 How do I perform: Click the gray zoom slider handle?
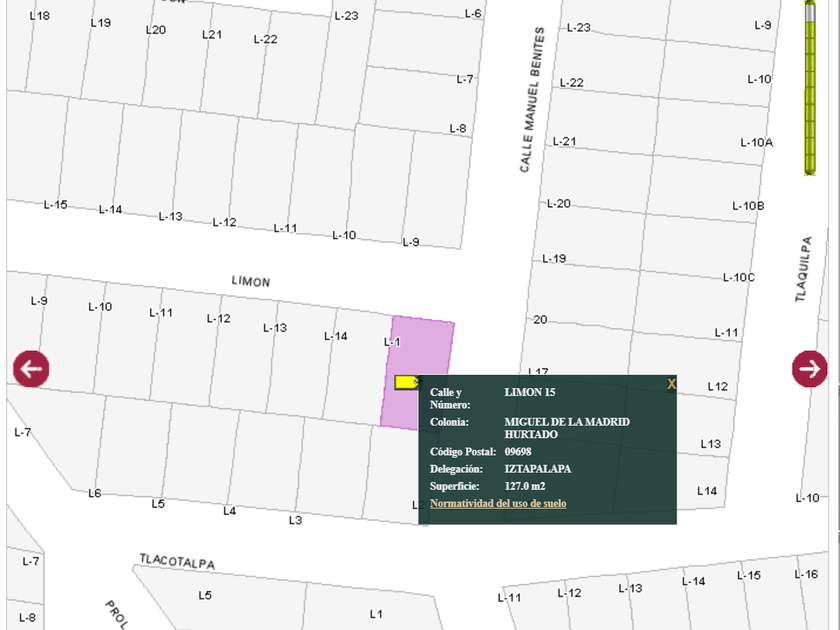click(810, 13)
